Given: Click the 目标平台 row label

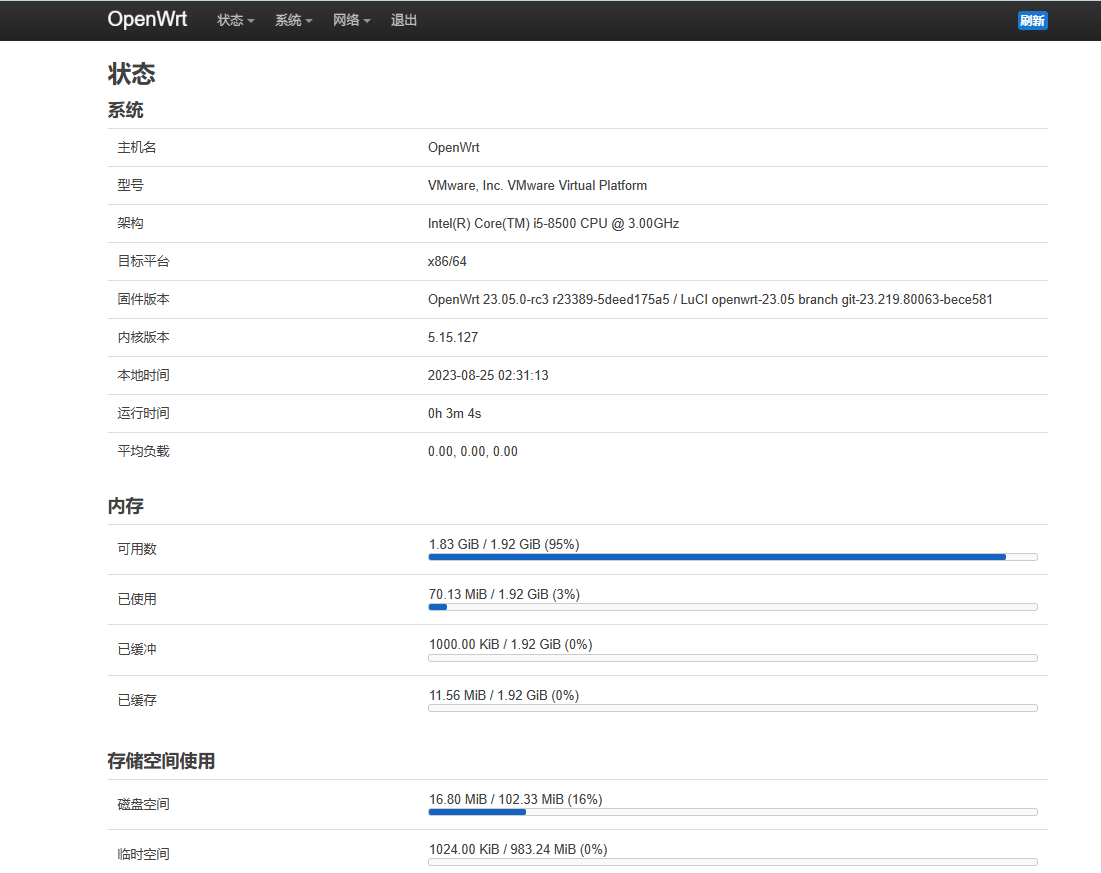Looking at the screenshot, I should click(x=143, y=261).
